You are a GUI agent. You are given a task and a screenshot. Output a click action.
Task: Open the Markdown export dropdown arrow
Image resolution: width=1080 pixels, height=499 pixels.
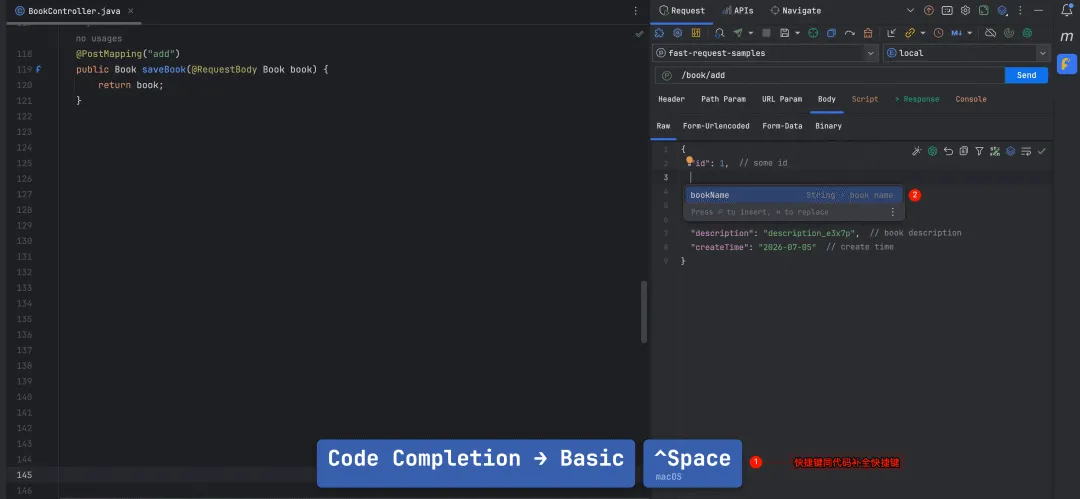(970, 33)
